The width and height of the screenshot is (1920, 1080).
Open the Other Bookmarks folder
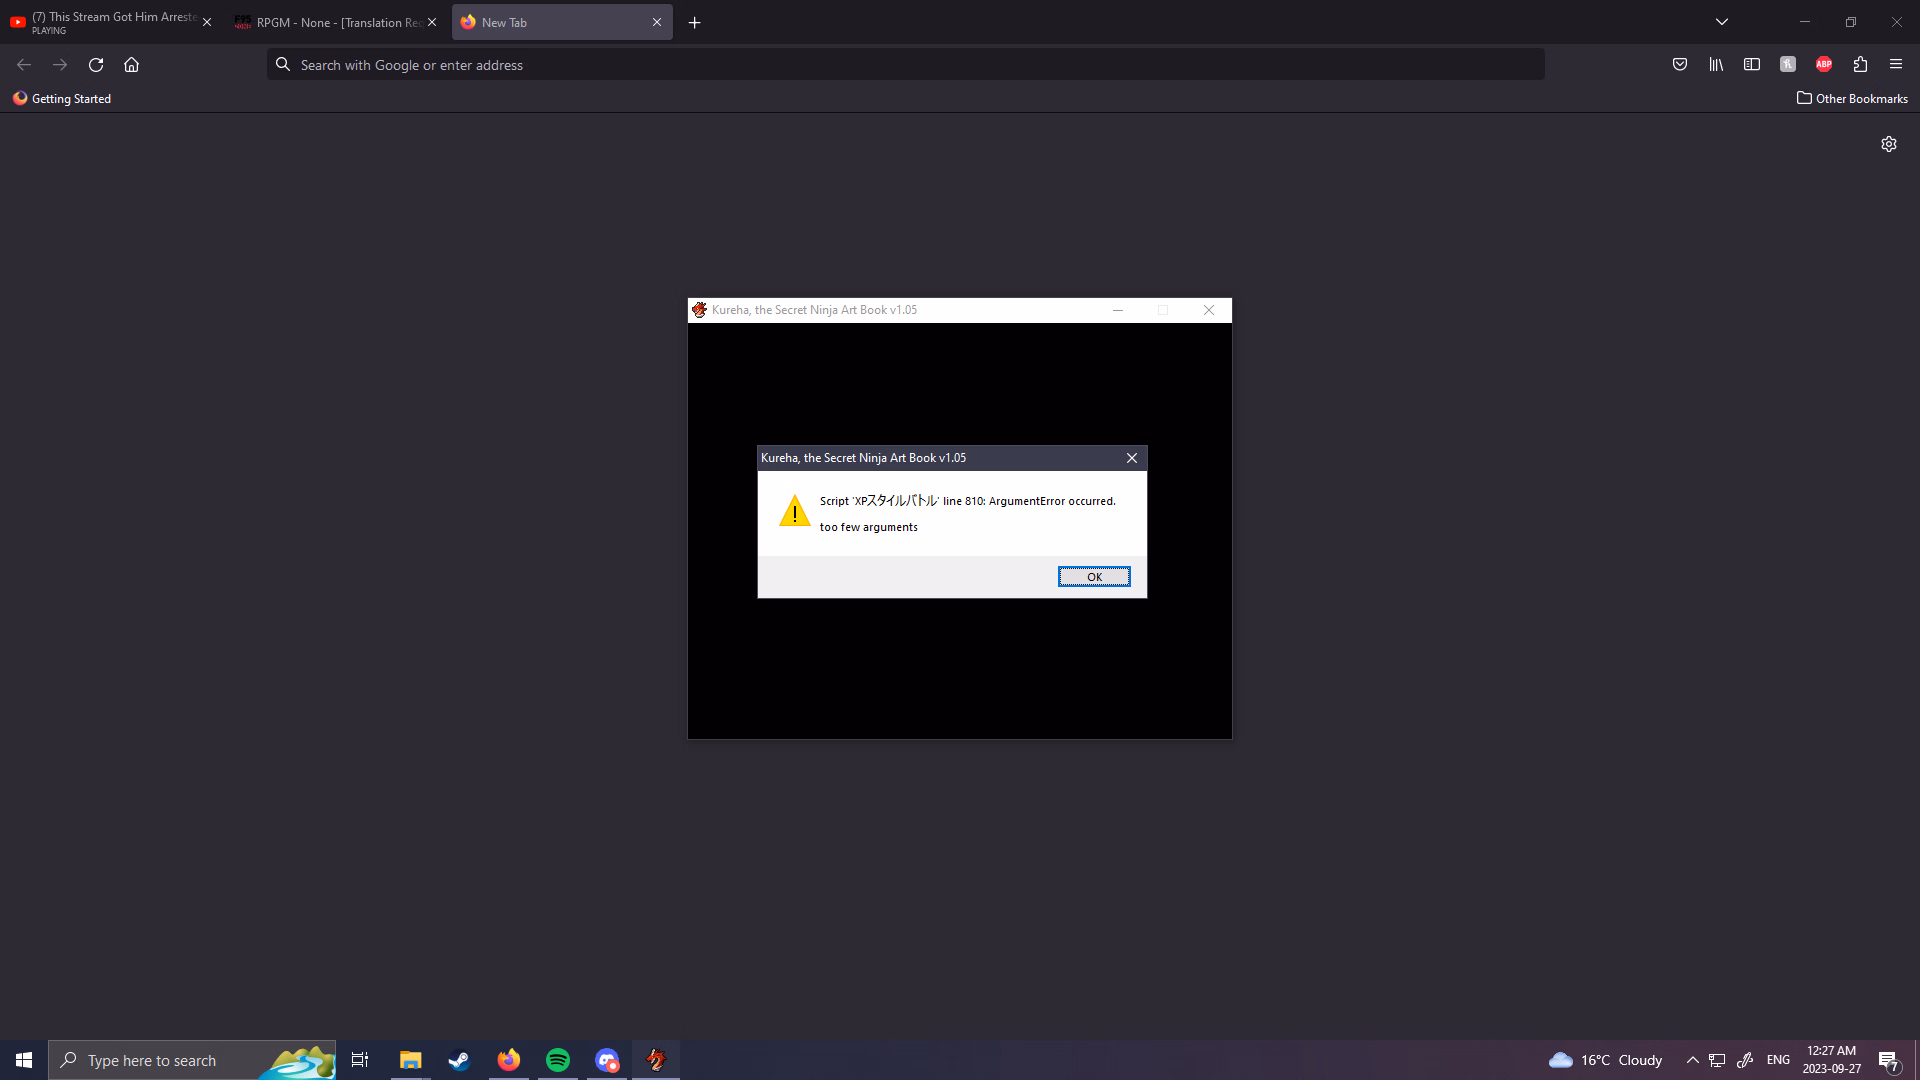pyautogui.click(x=1852, y=98)
